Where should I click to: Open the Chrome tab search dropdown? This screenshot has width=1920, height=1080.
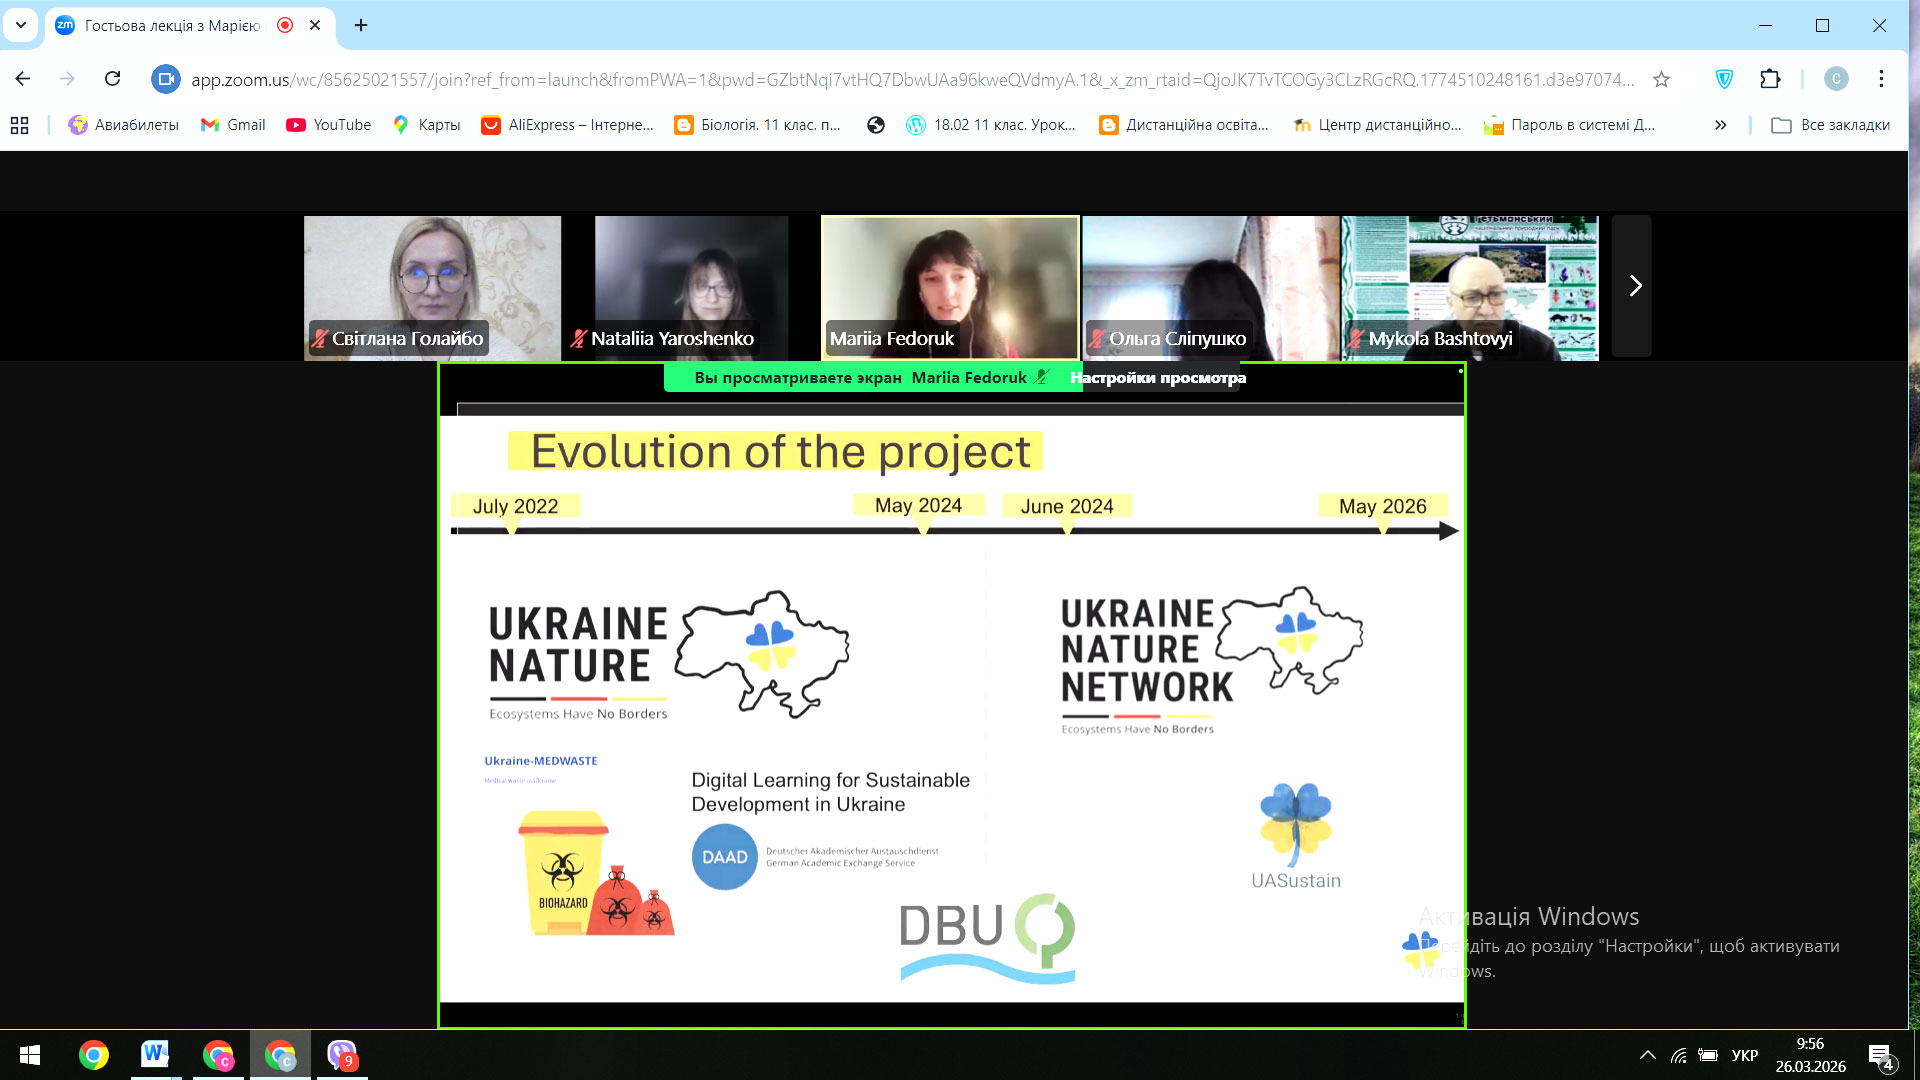(x=21, y=25)
